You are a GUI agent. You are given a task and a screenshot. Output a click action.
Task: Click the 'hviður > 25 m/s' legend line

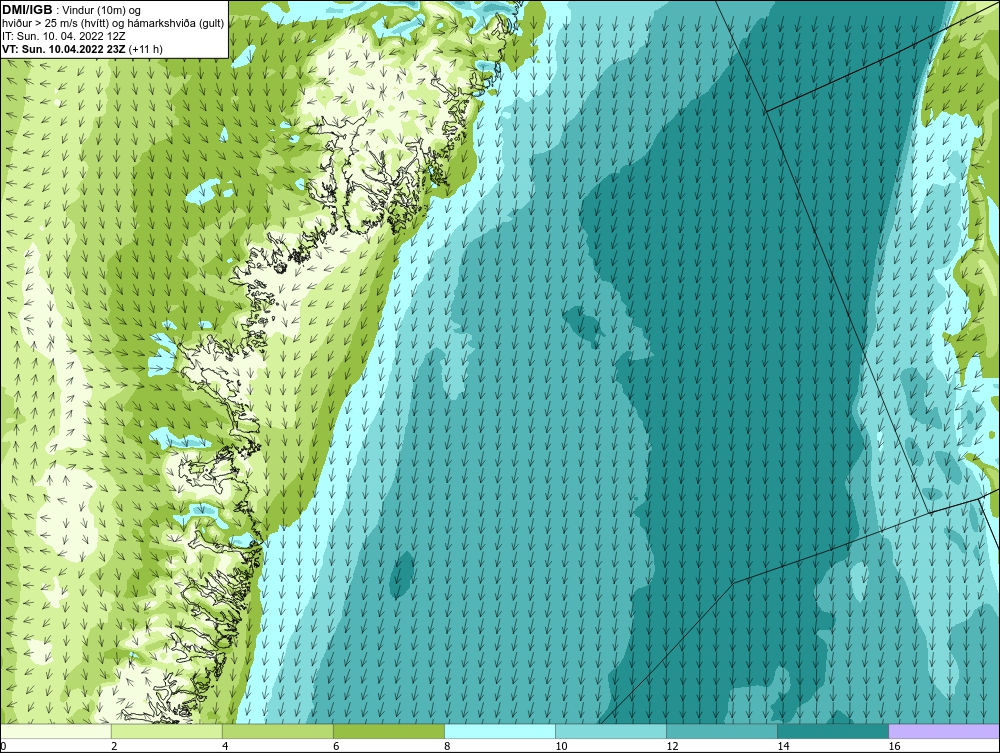113,24
